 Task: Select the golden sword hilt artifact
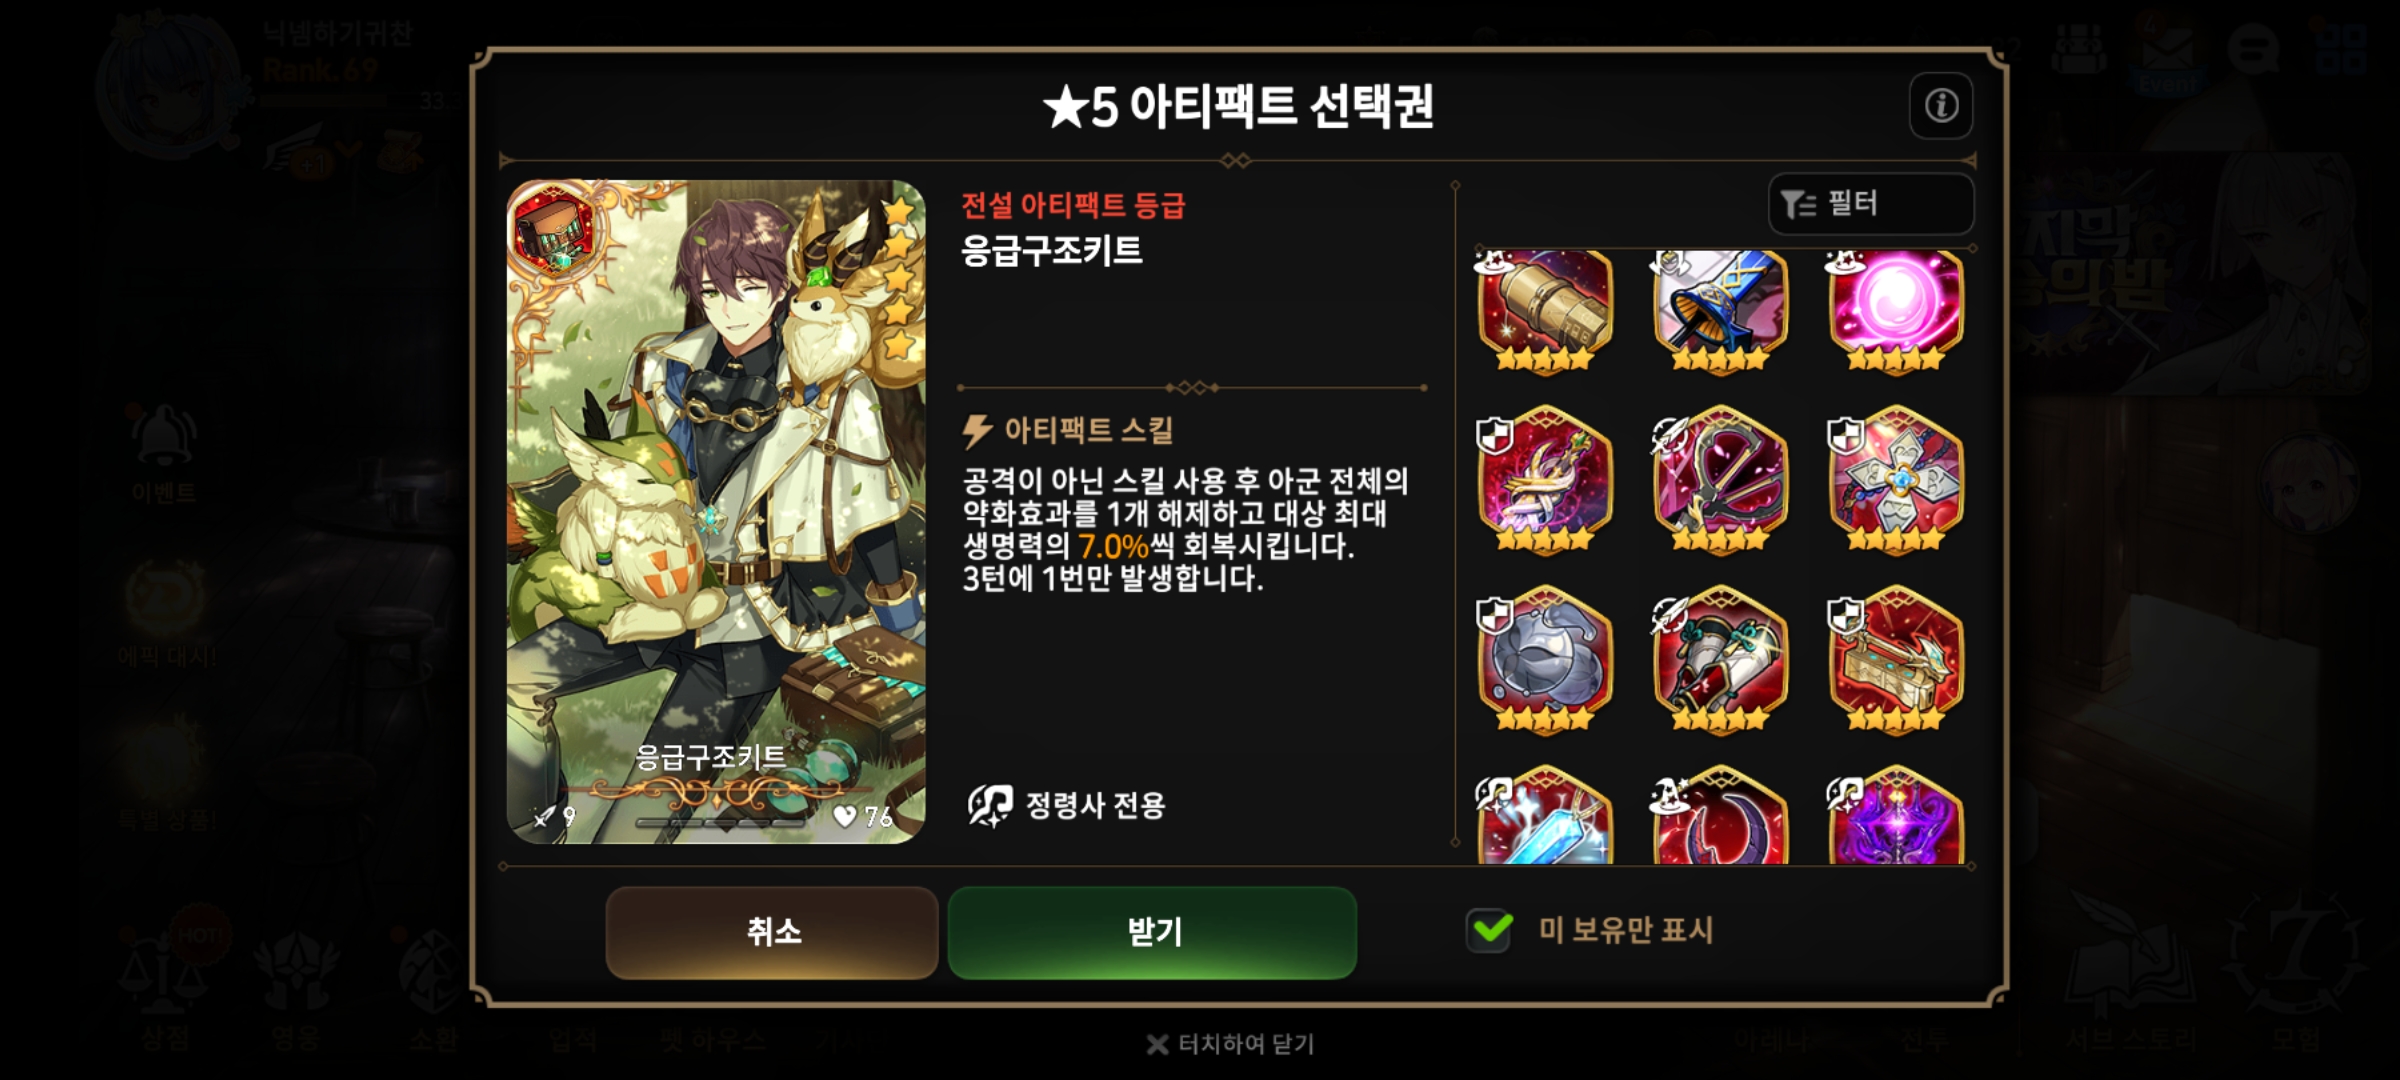tap(1545, 479)
